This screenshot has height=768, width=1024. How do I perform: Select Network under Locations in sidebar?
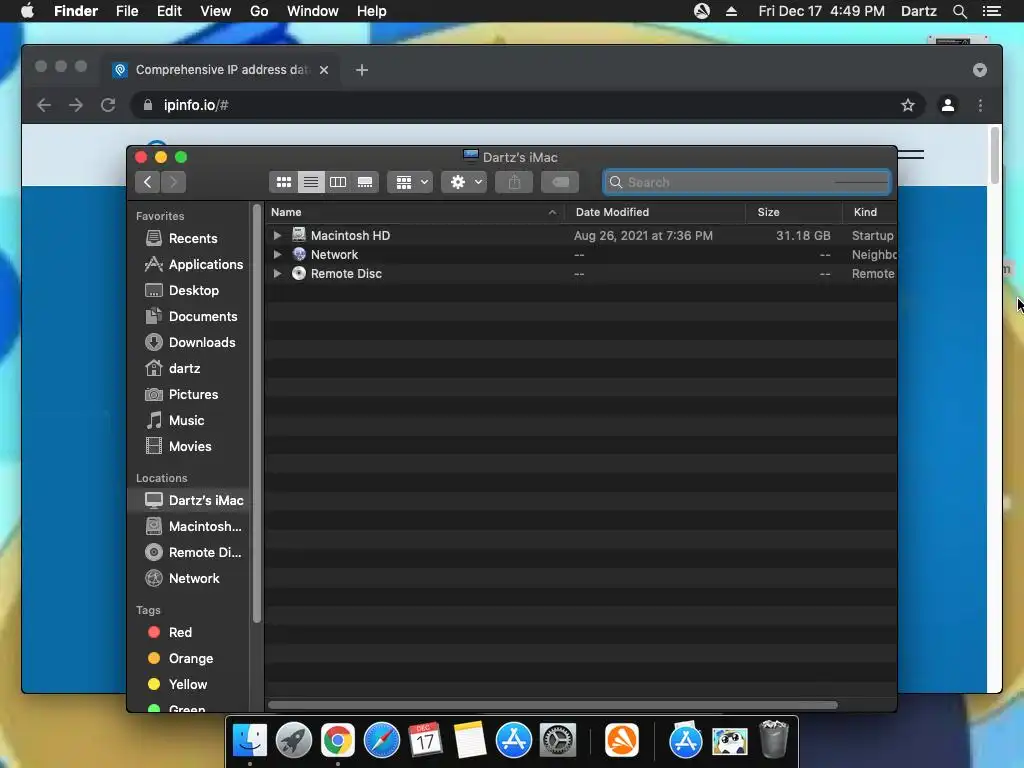click(x=189, y=579)
